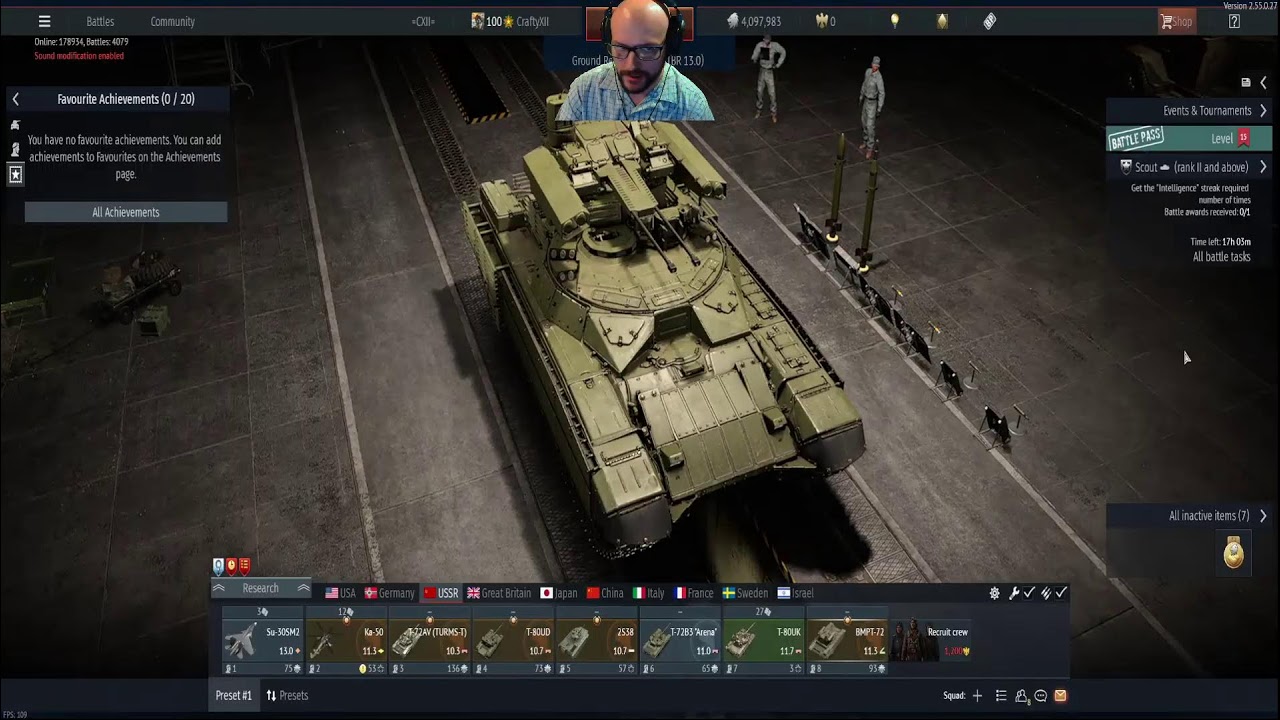Open the Community menu

coord(172,21)
